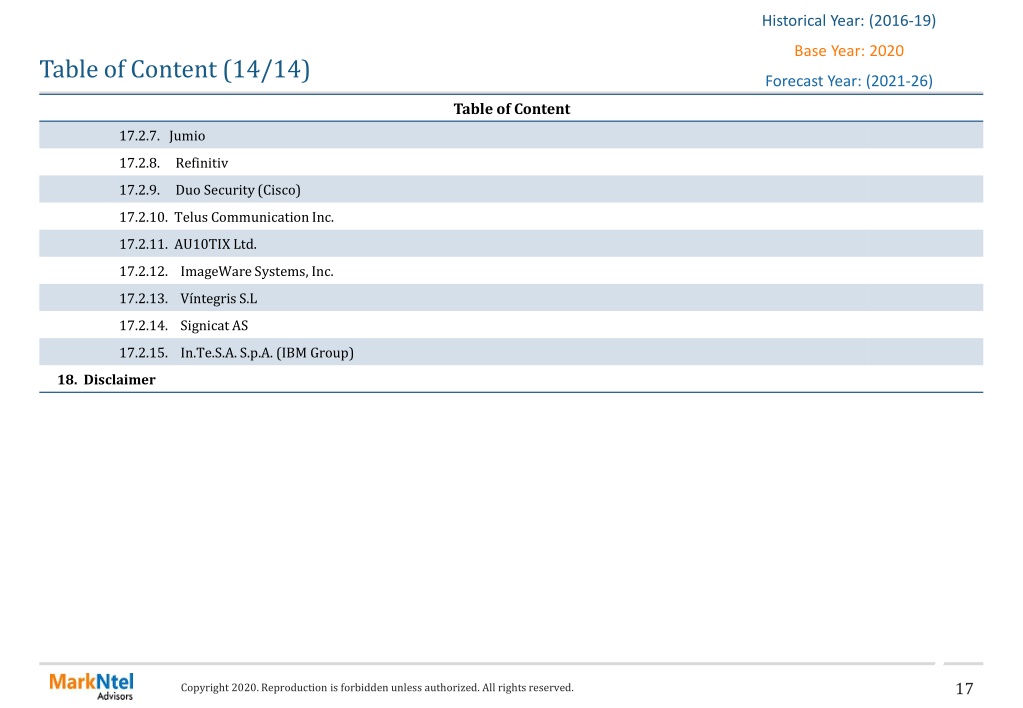Viewport: 1023px width, 708px height.
Task: Click 'Historical Year: (2016-19)' text
Action: click(x=849, y=21)
